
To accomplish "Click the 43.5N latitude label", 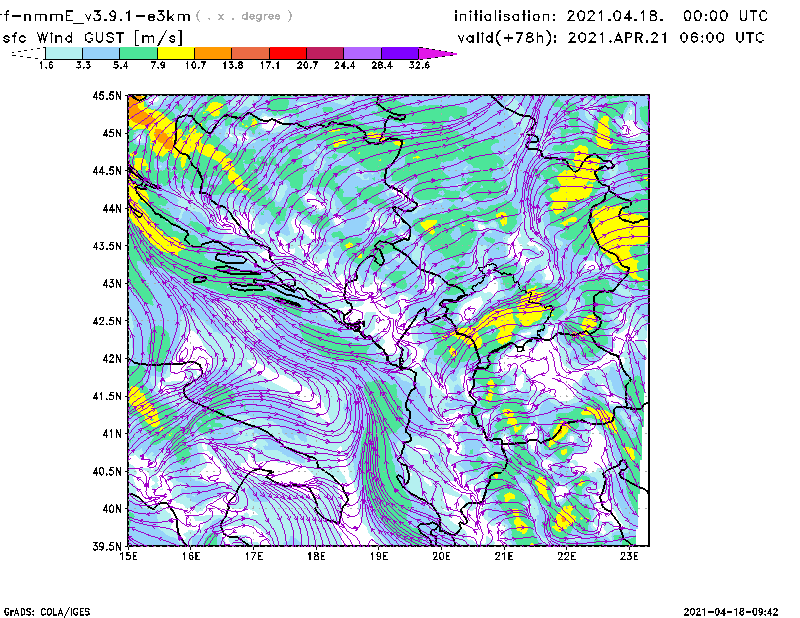I will coord(108,246).
